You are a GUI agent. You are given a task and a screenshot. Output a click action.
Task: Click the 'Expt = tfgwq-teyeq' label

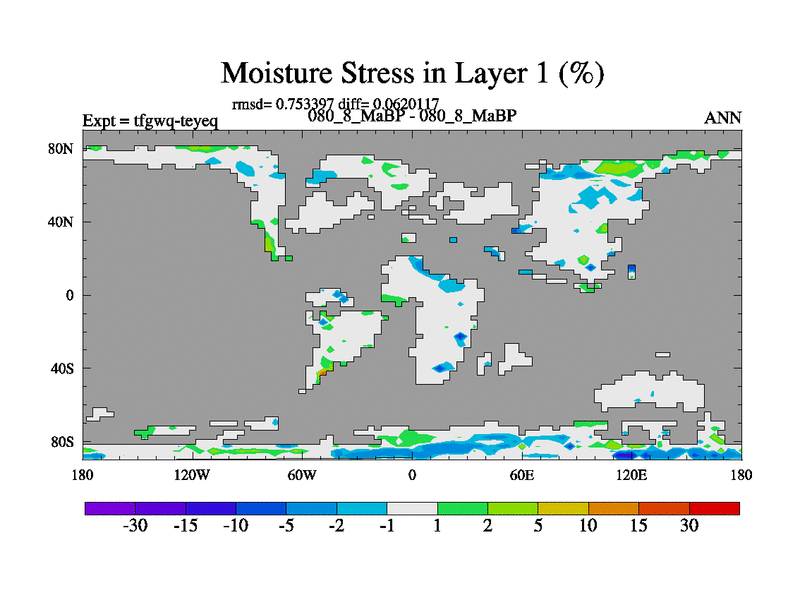click(x=150, y=121)
